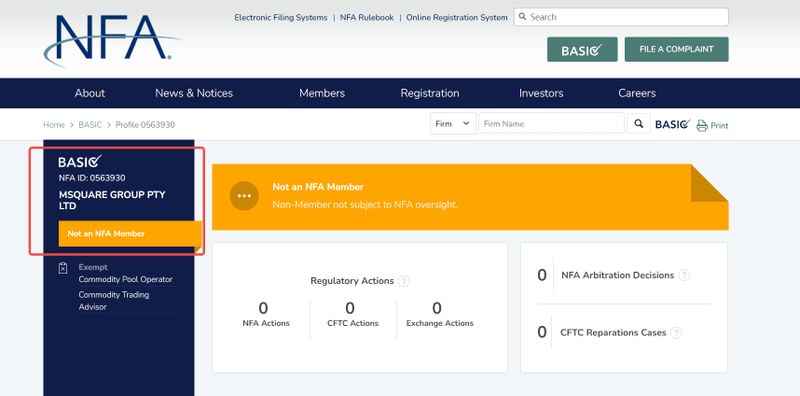This screenshot has height=396, width=800.
Task: Click the Print printer icon
Action: [x=702, y=125]
